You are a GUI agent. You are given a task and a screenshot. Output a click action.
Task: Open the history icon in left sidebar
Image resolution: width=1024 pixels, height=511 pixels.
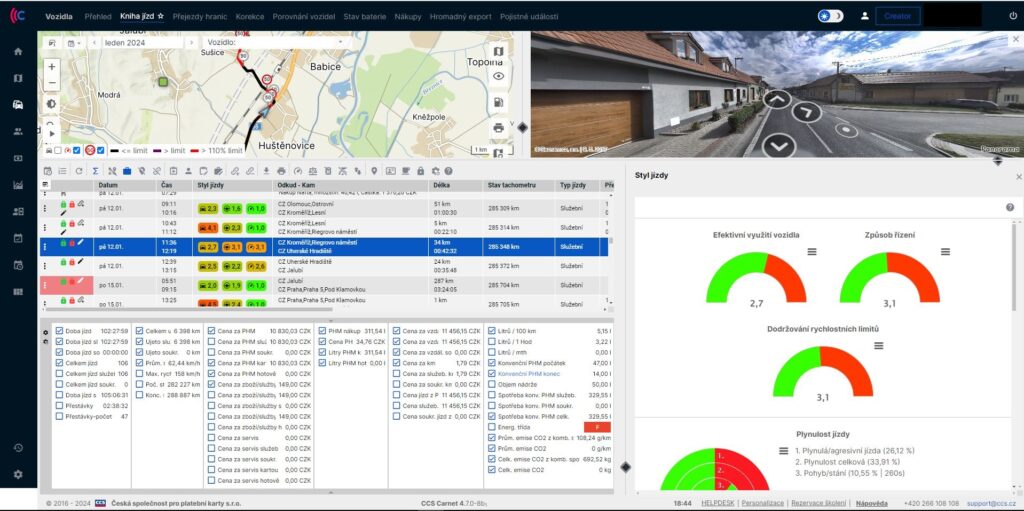18,448
